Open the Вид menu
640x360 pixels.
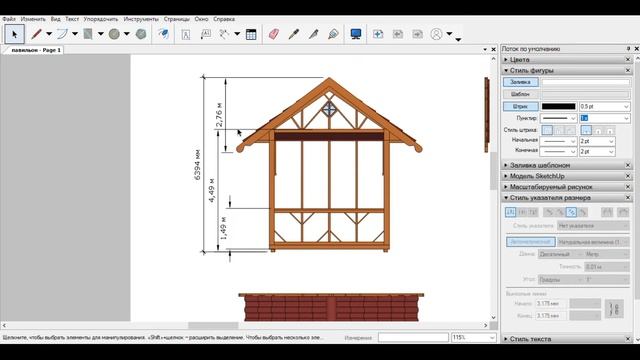(x=56, y=19)
